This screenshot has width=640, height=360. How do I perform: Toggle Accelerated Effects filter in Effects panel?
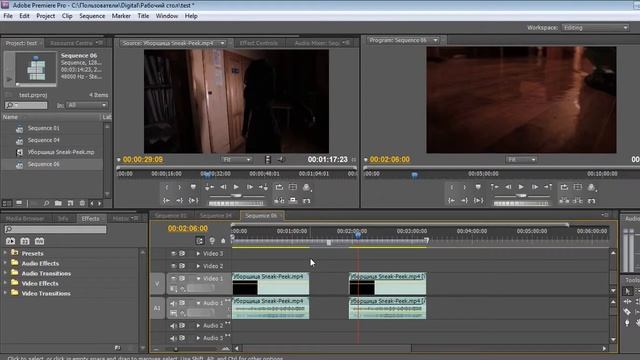pyautogui.click(x=10, y=241)
